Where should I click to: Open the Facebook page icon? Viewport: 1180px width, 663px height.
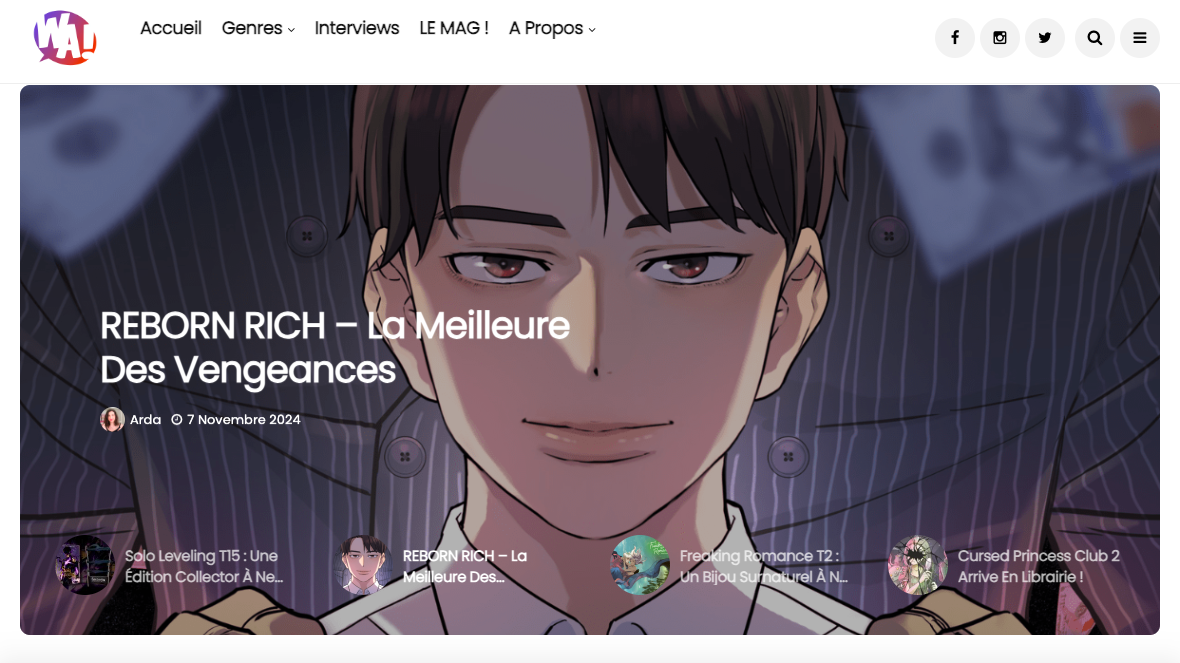click(954, 38)
